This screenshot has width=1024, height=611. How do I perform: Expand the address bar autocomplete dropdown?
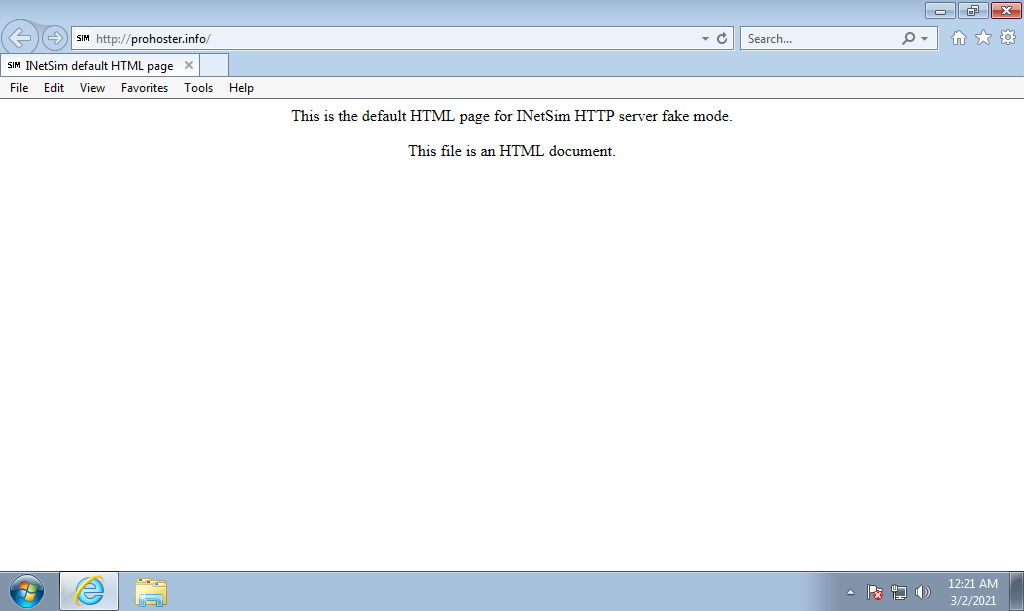pyautogui.click(x=705, y=39)
